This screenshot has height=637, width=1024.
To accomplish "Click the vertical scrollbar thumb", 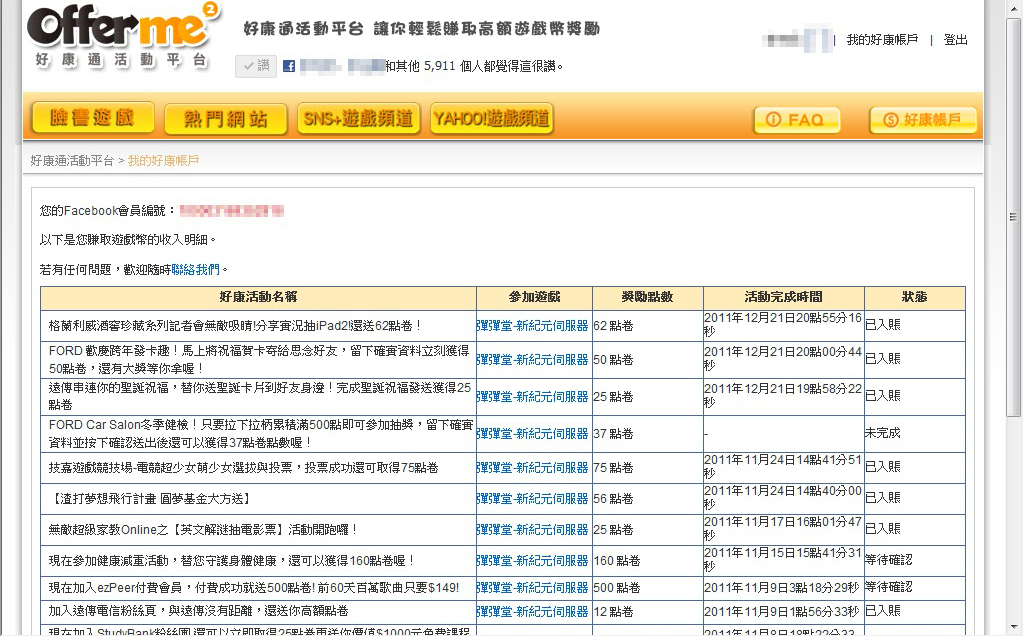I will point(1014,218).
